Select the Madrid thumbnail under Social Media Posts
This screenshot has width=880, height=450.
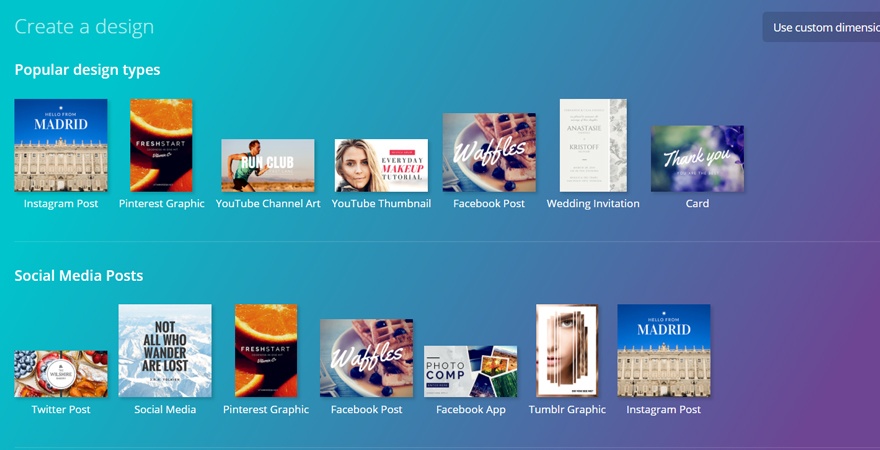(664, 350)
